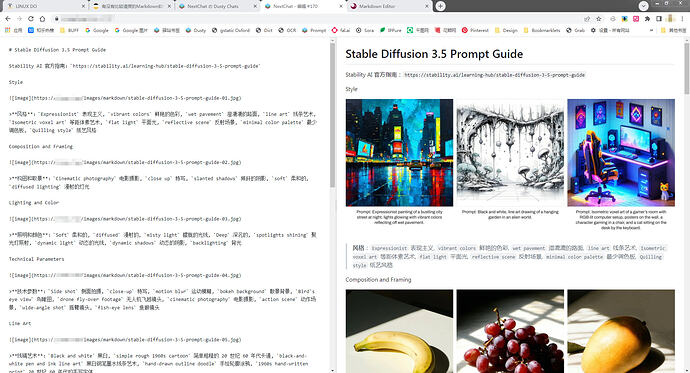Open the Google bookmark
Image resolution: width=690 pixels, height=373 pixels.
click(x=97, y=30)
